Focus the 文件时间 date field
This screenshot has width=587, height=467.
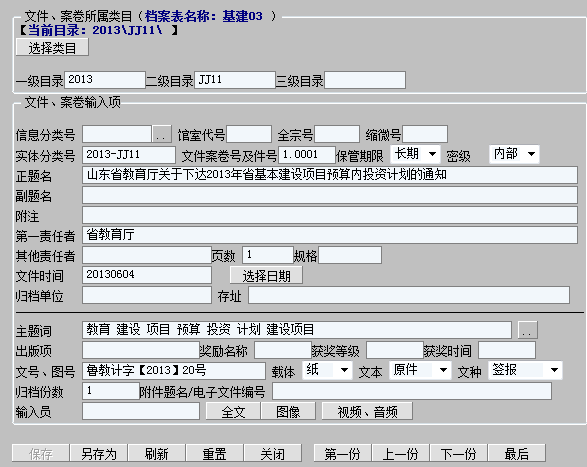[147, 275]
